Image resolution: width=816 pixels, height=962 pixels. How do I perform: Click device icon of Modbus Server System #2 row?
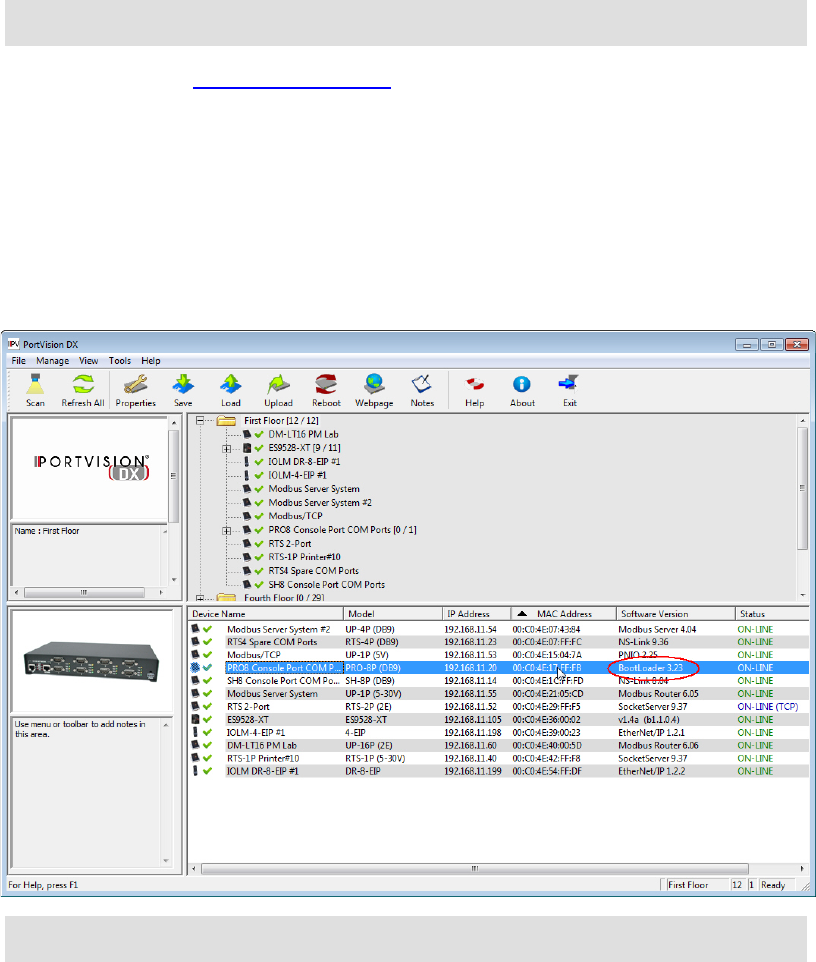pyautogui.click(x=196, y=629)
